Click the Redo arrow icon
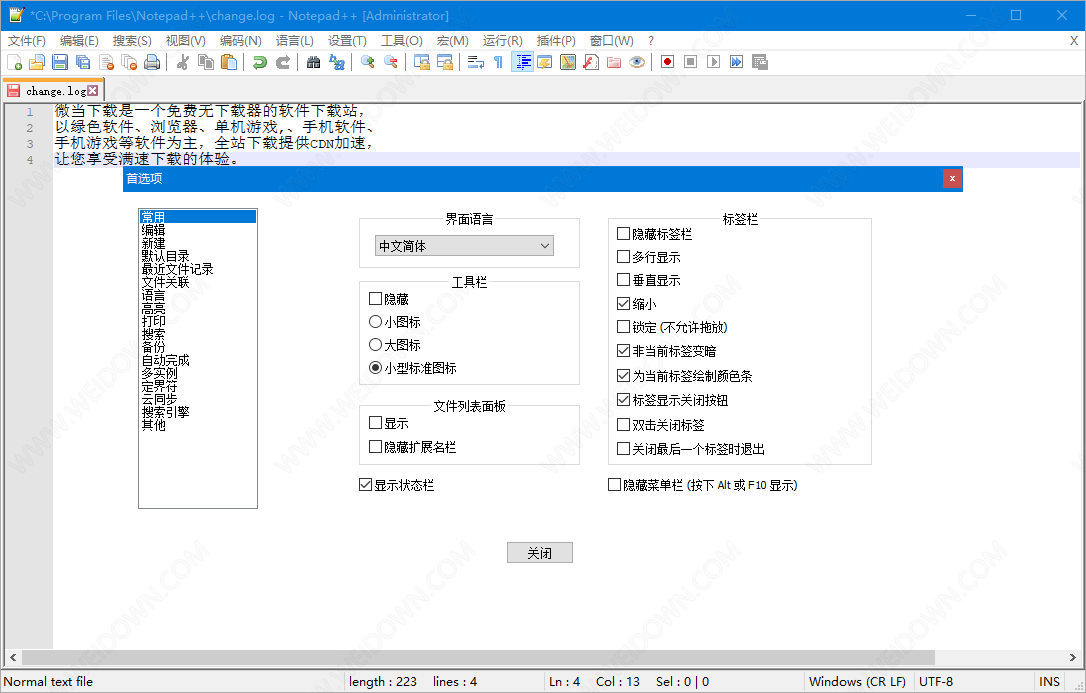This screenshot has width=1086, height=693. [x=283, y=62]
